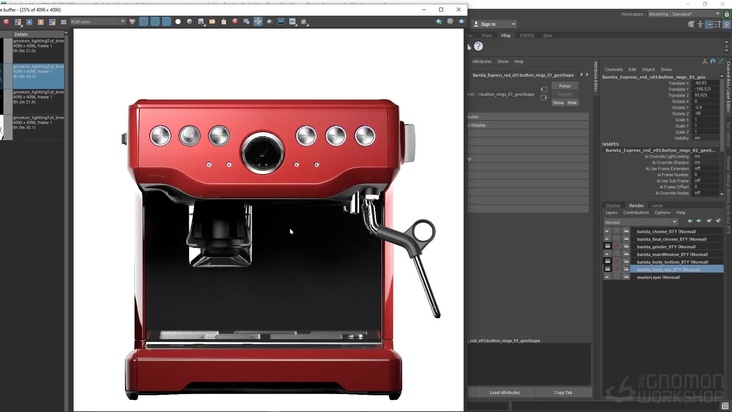Viewport: 732px width, 412px height.
Task: Toggle renderable icon for barista_body_bottom_BTY layer
Action: pos(607,262)
